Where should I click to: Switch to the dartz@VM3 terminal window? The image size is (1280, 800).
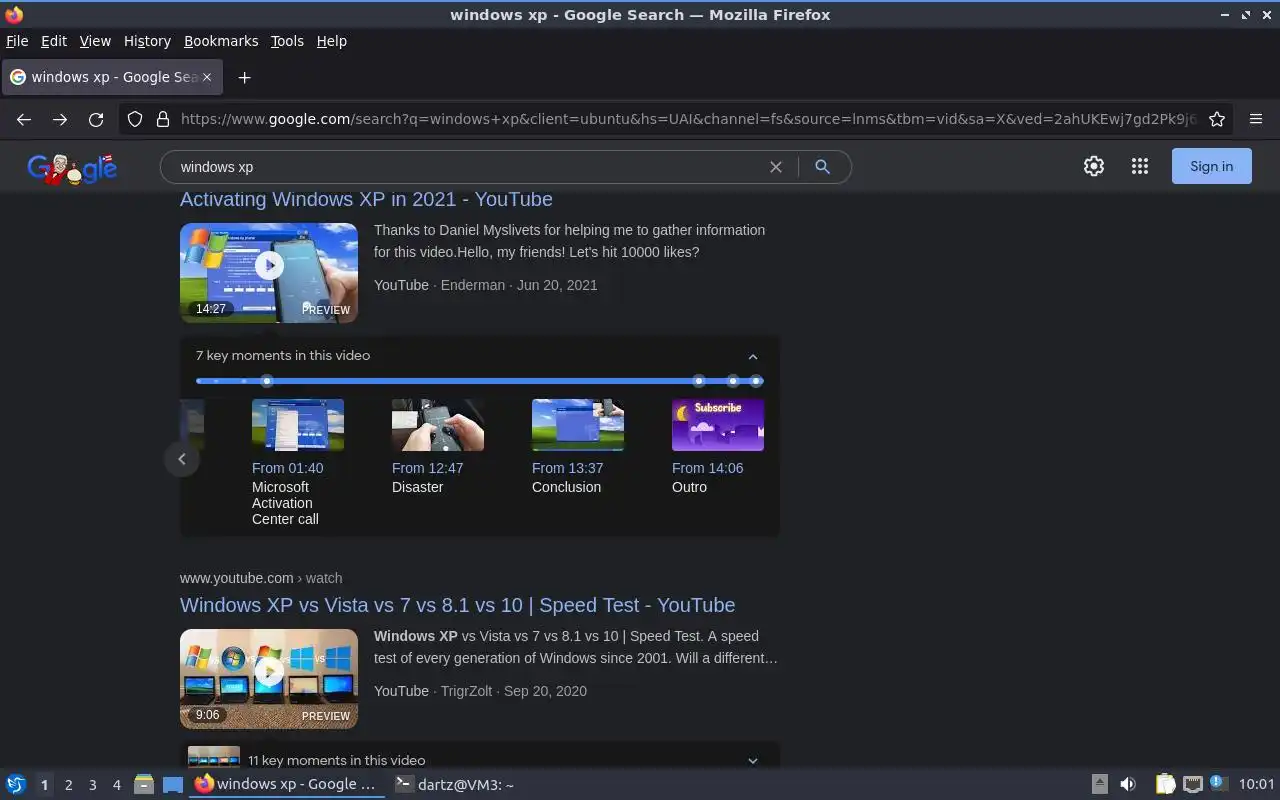click(454, 785)
